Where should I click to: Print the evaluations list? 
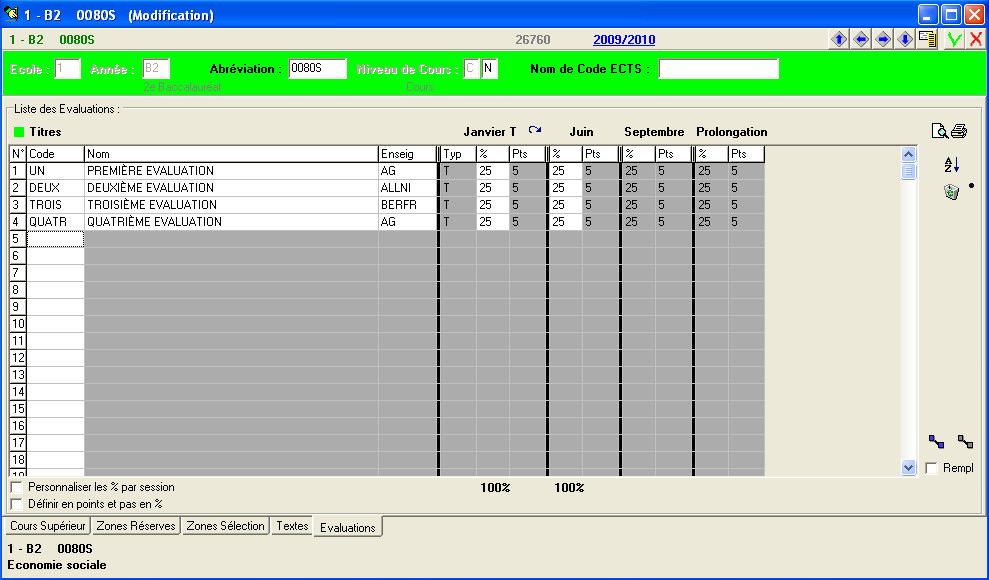pyautogui.click(x=959, y=130)
